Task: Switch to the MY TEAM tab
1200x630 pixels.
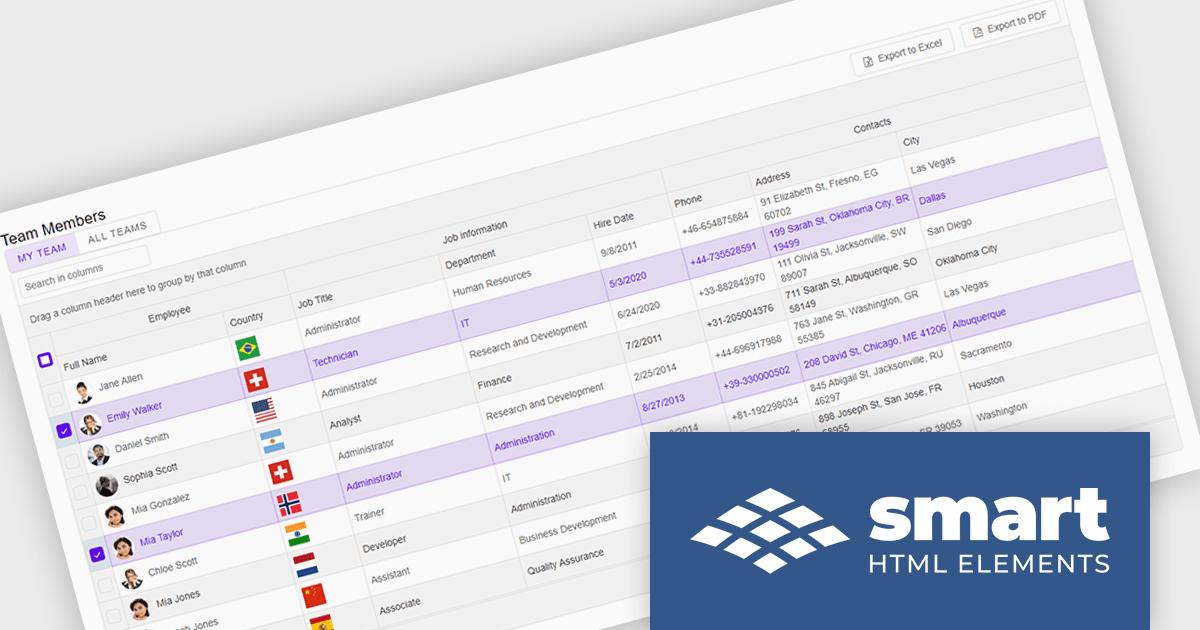Action: tap(42, 251)
